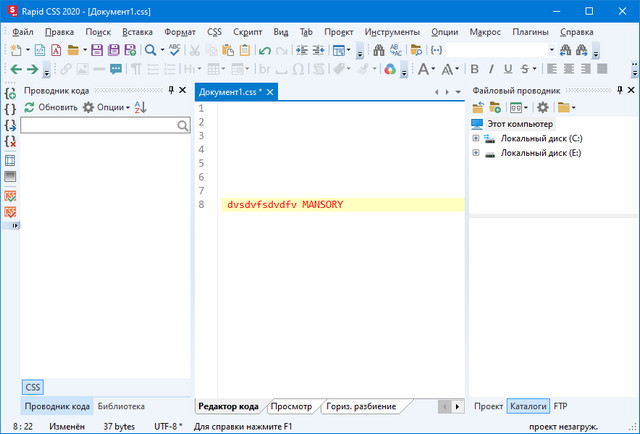Click the add CSS rule braces icon
Viewport: 640px width, 434px height.
pos(10,92)
